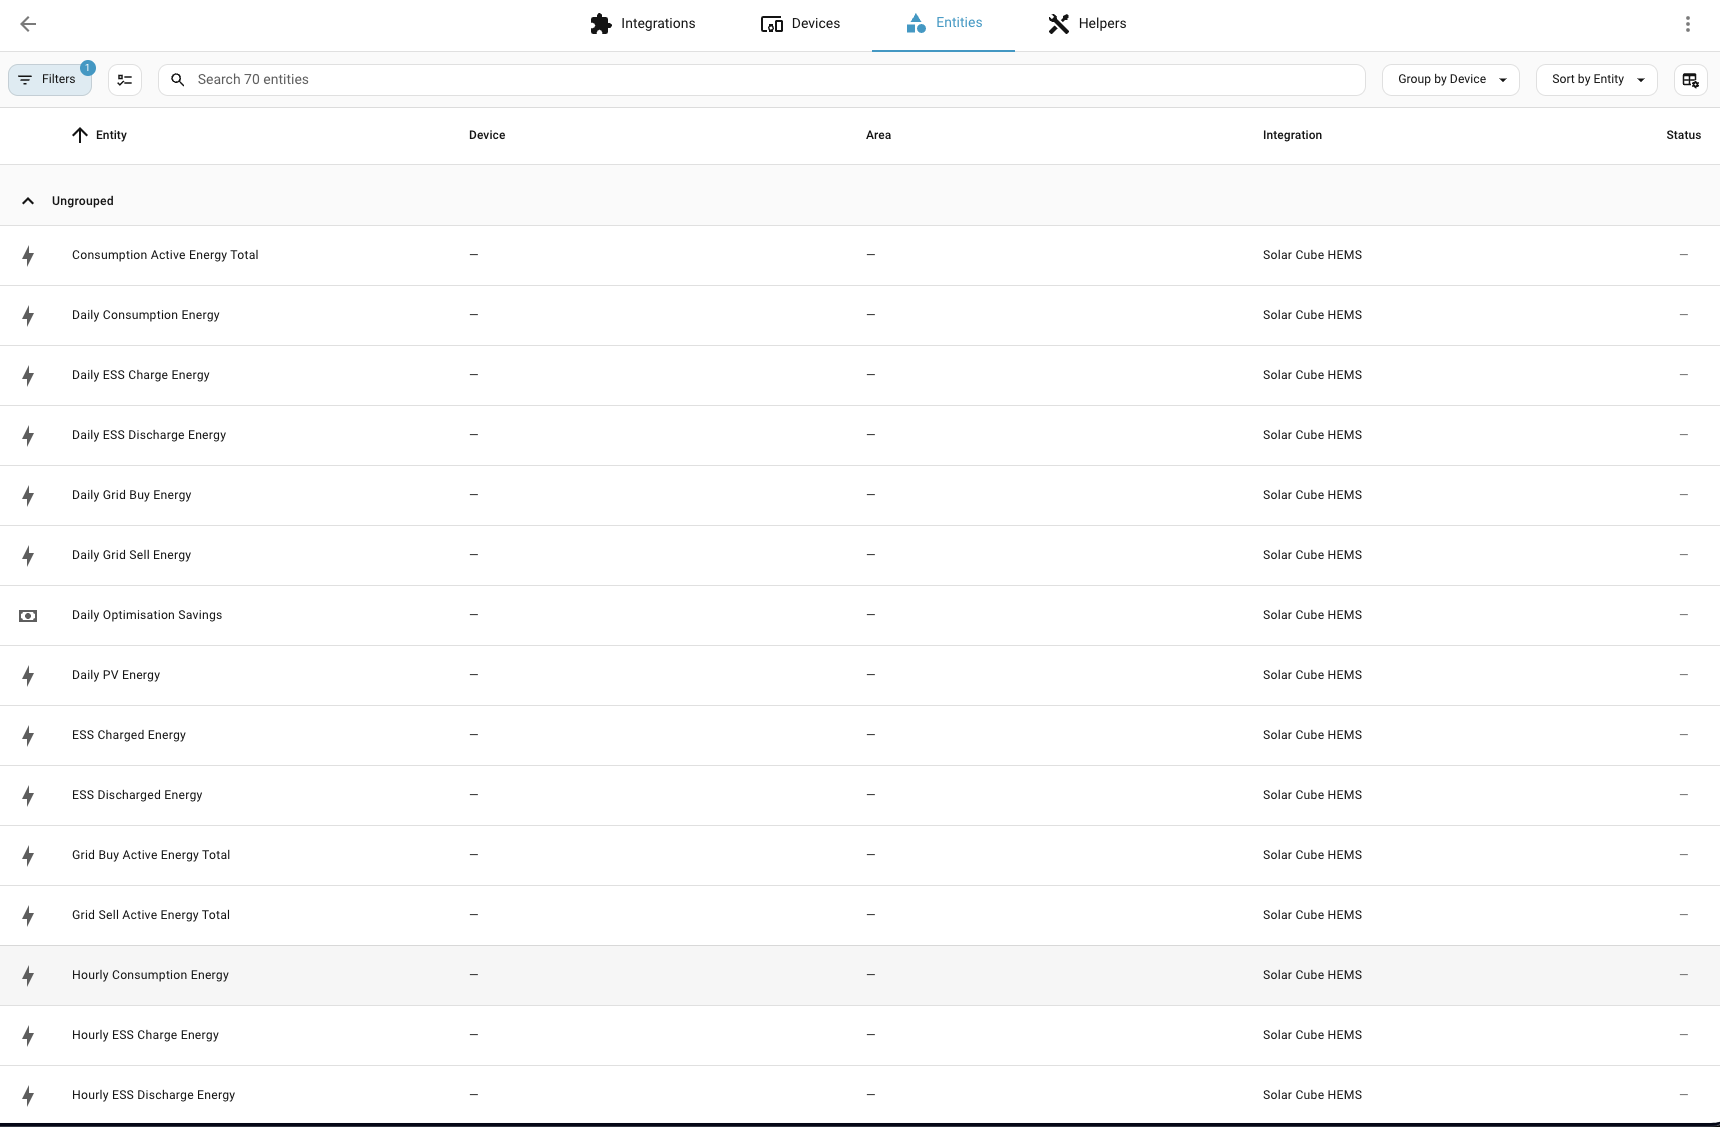
Task: Click Solar Cube HEMS in Hourly Consumption Energy row
Action: 1312,975
